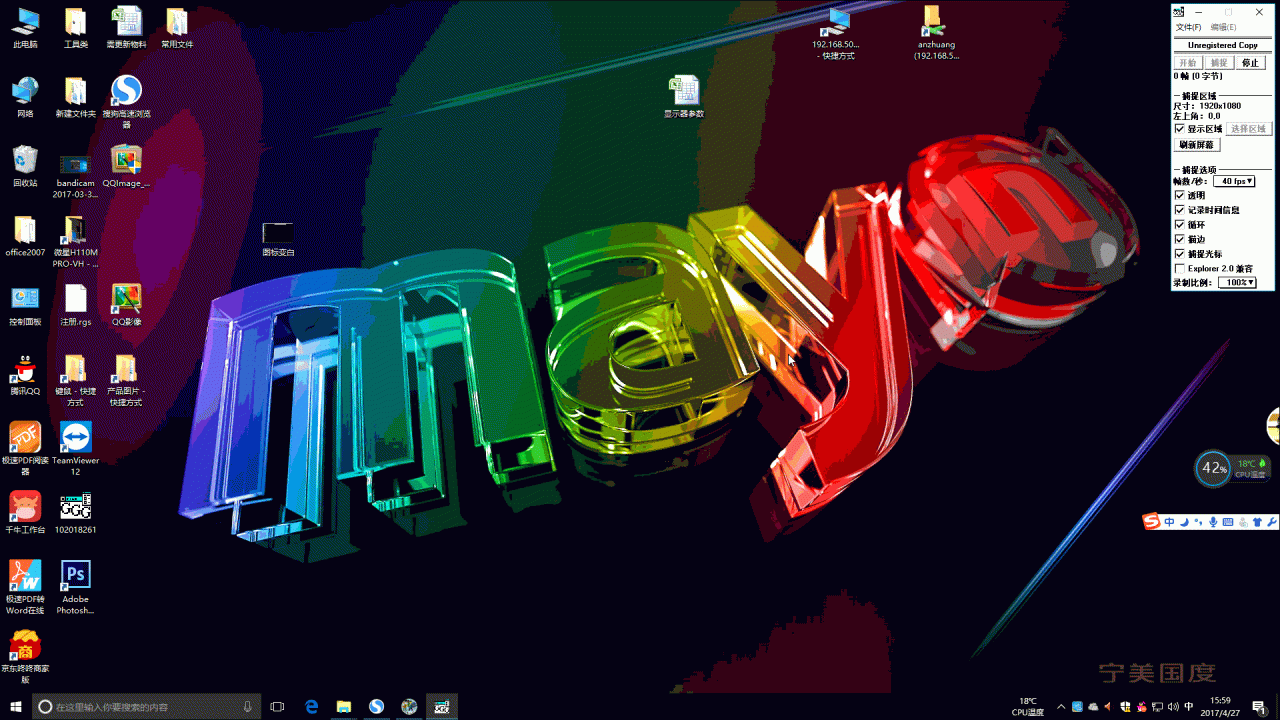
Task: Click the Sogou input S logo
Action: pyautogui.click(x=1152, y=522)
